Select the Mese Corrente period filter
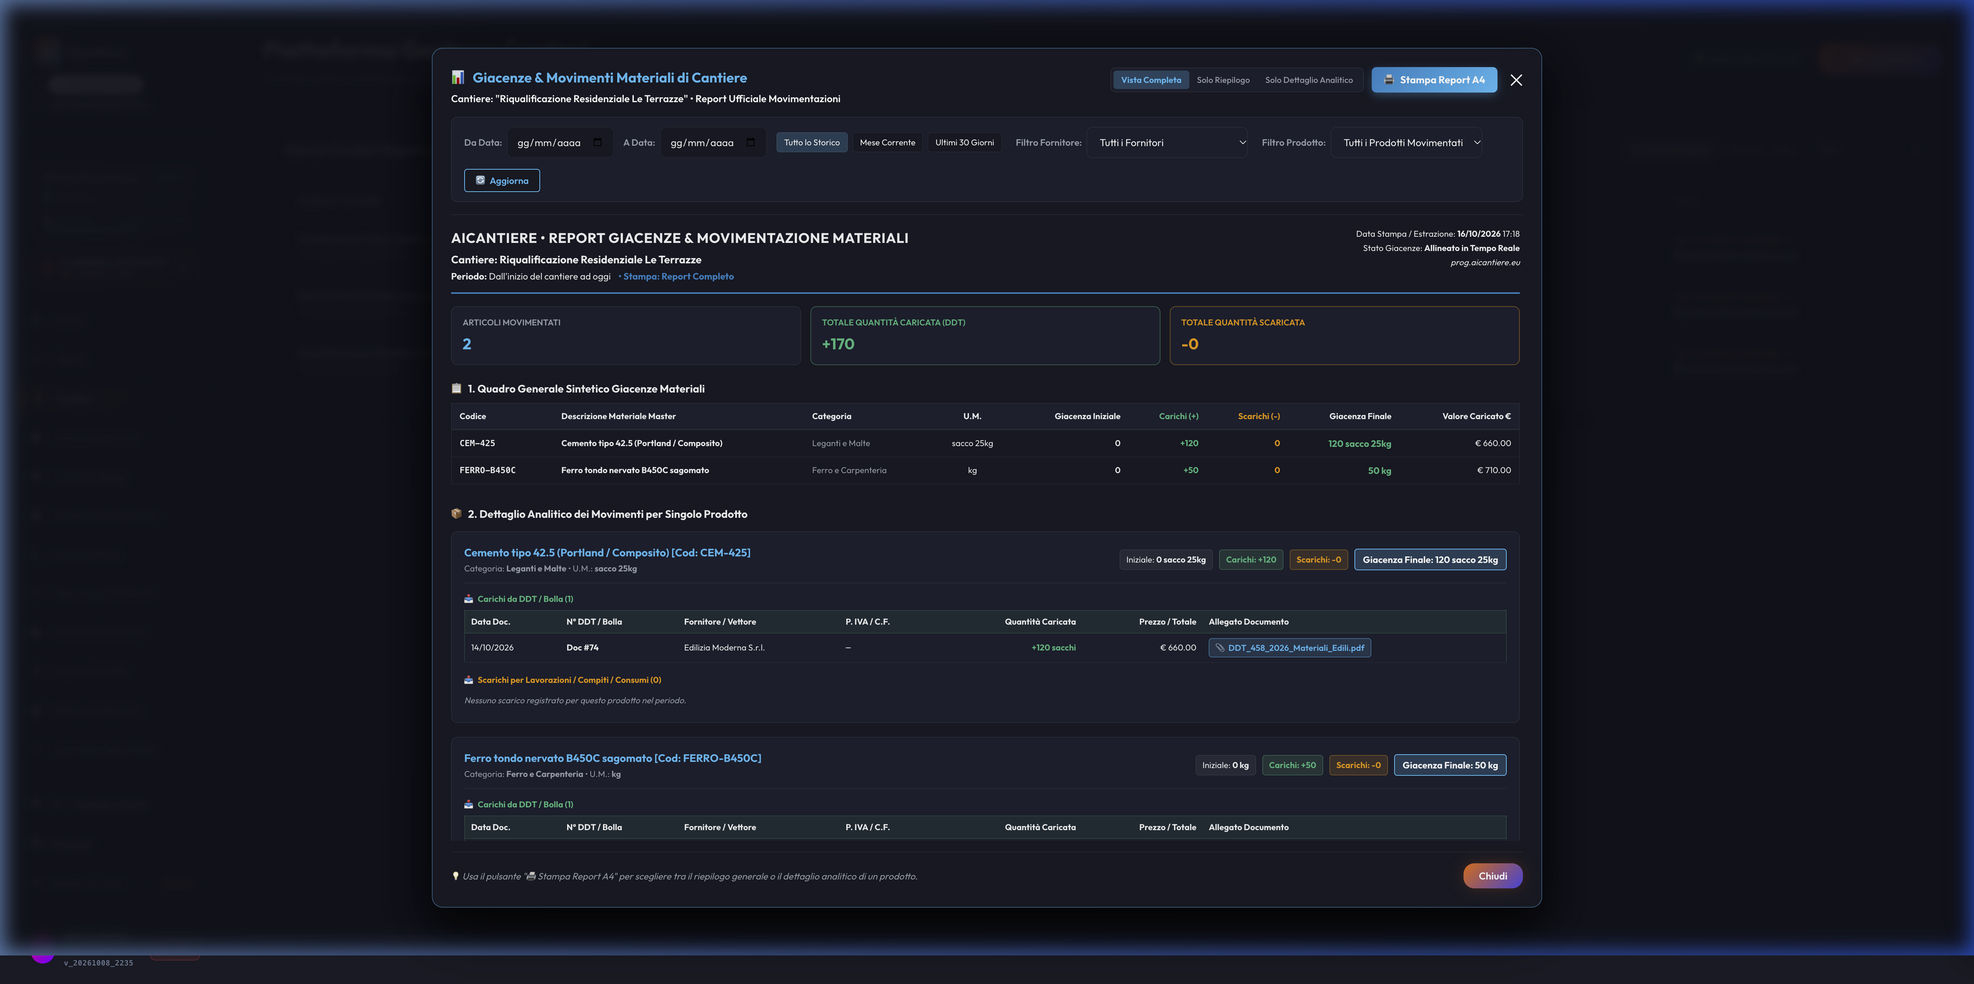Image resolution: width=1974 pixels, height=984 pixels. click(x=887, y=143)
